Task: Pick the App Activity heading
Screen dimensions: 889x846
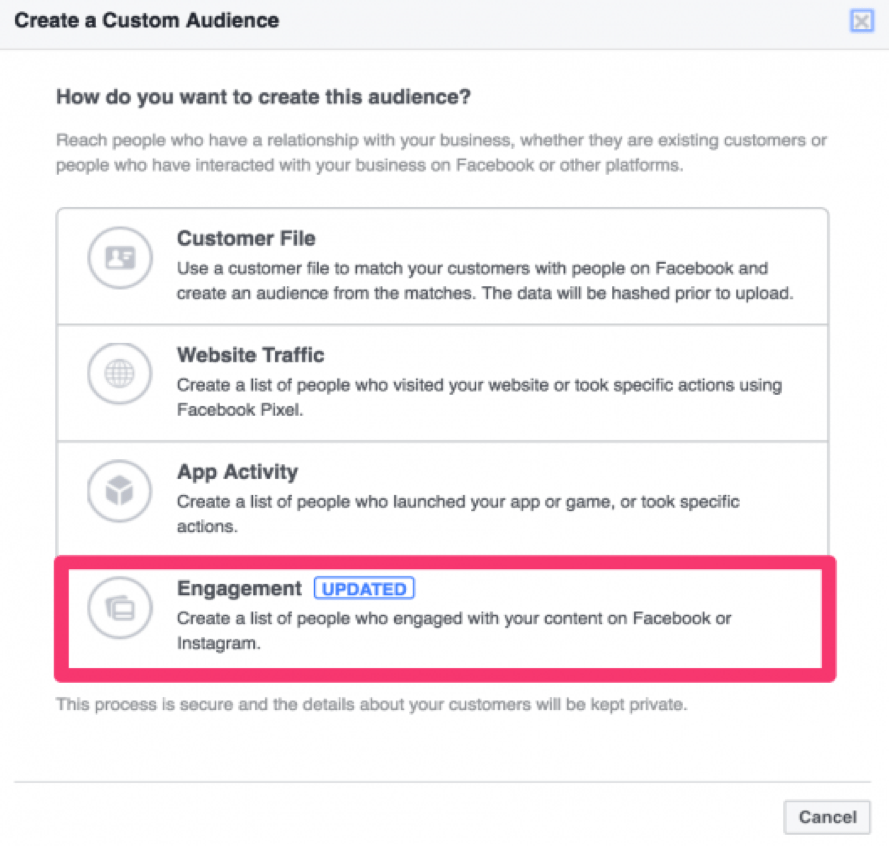Action: click(237, 472)
